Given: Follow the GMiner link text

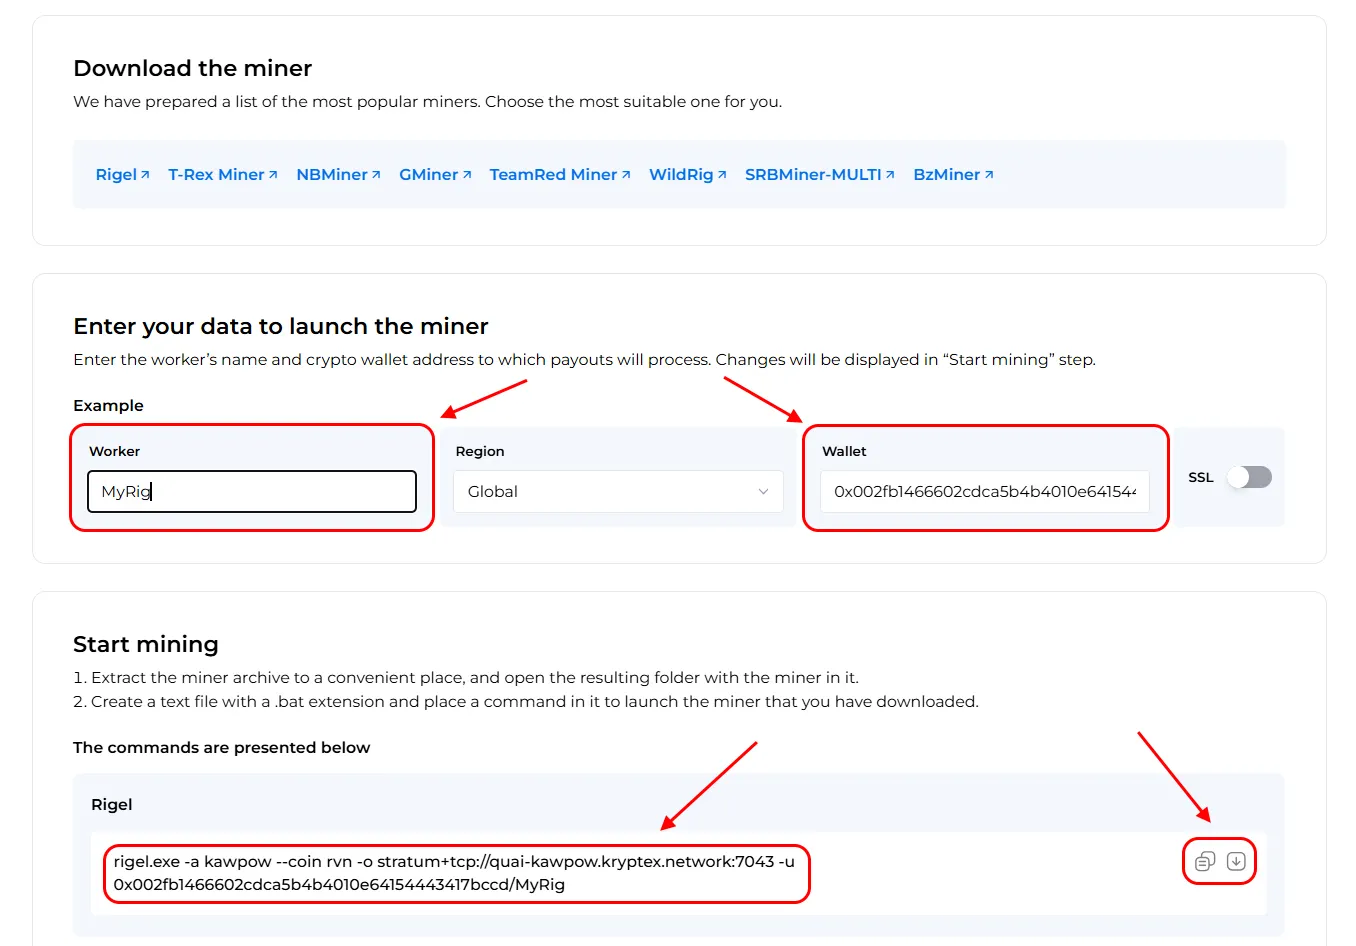Looking at the screenshot, I should click(x=428, y=175).
